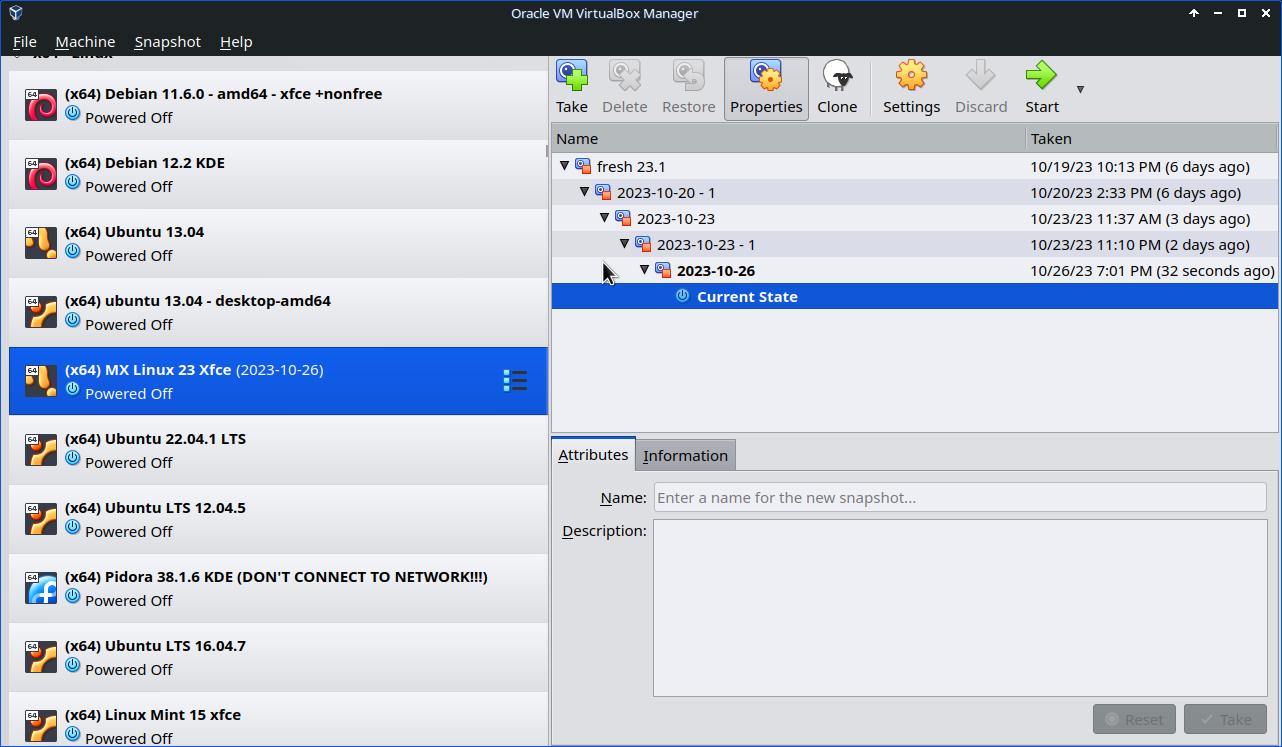This screenshot has height=747, width=1282.
Task: Select Debian 11.6.0 amd64 xfce machine
Action: (x=278, y=105)
